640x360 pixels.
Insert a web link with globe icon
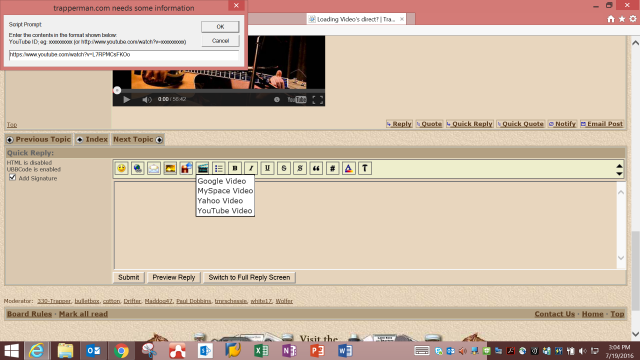click(x=138, y=168)
